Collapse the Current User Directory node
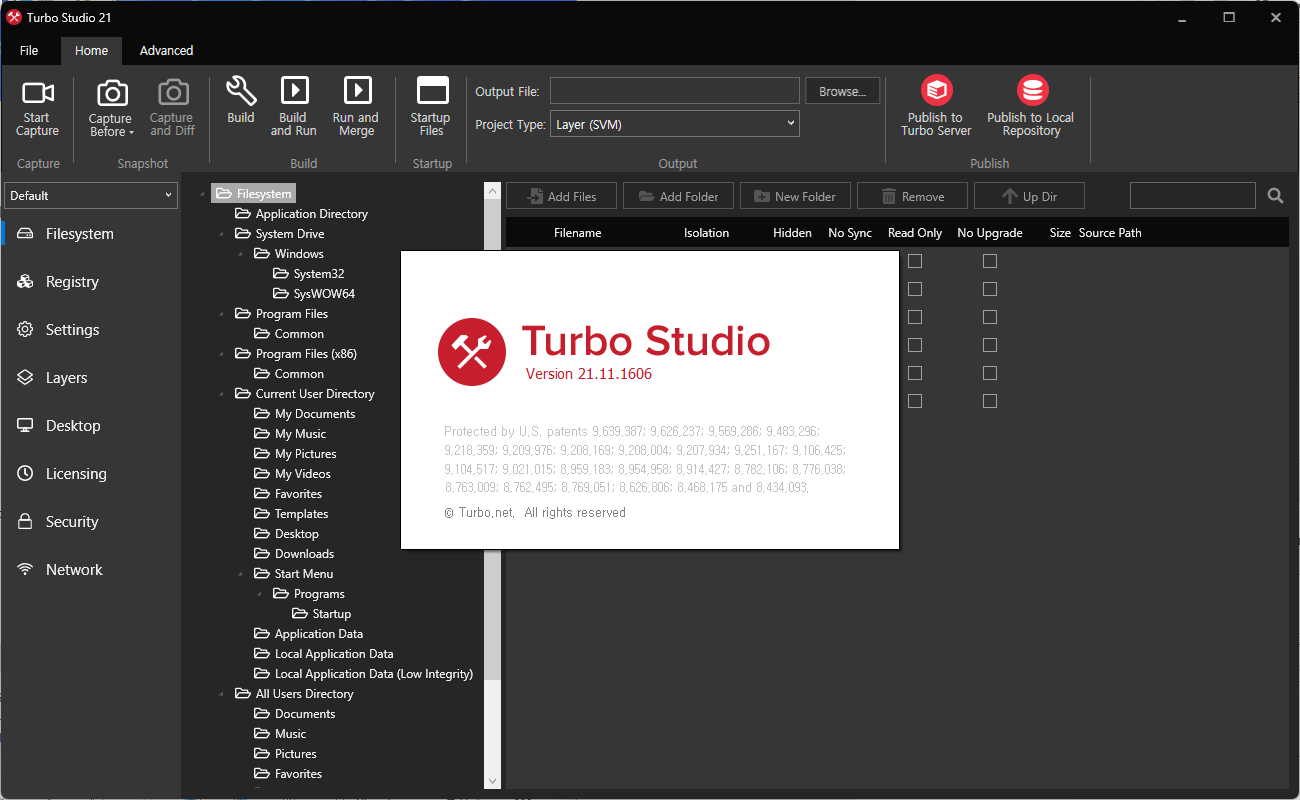This screenshot has width=1300, height=800. [x=222, y=394]
